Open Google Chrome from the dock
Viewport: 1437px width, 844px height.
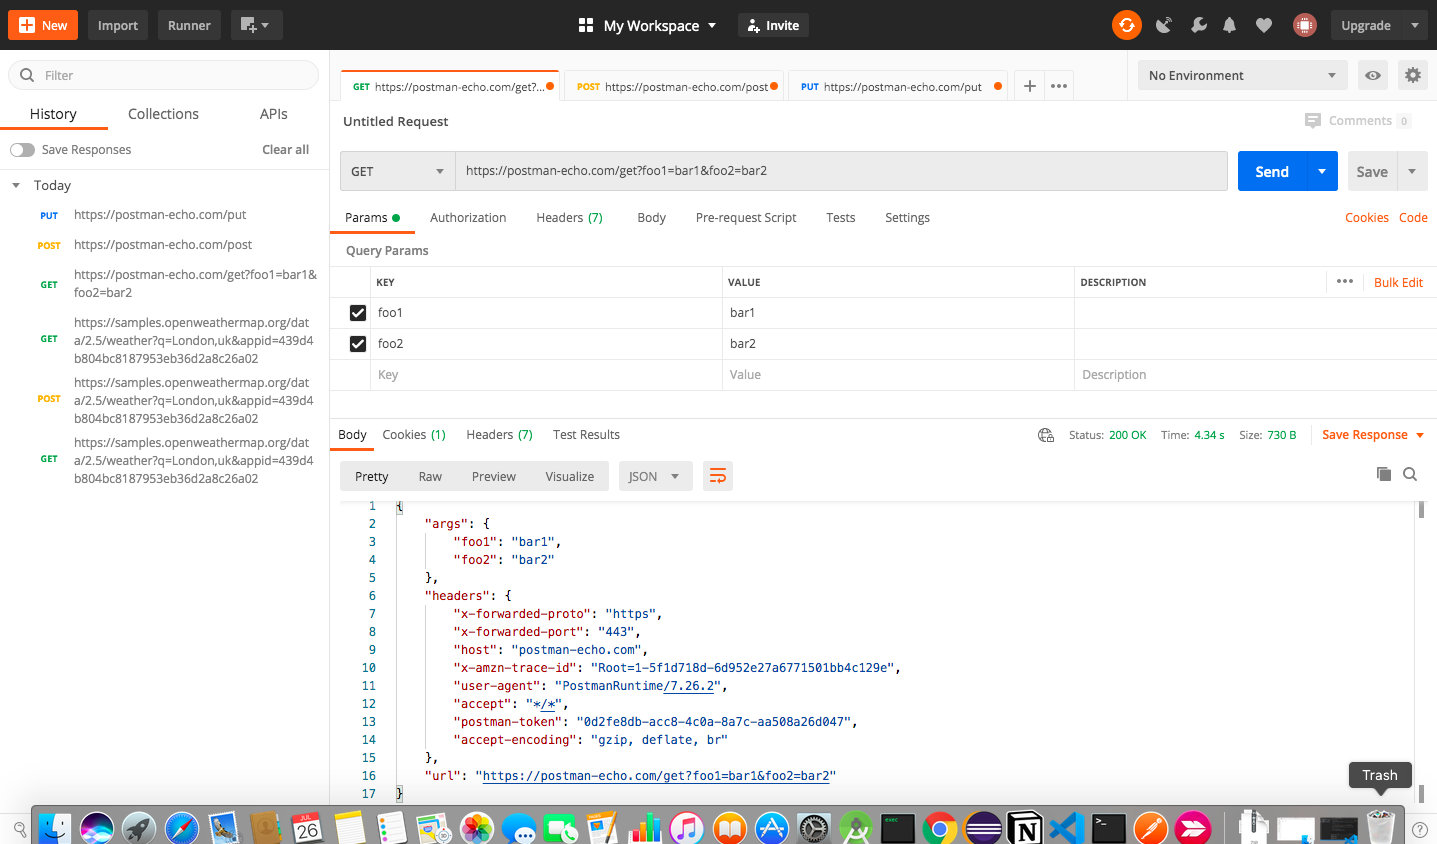tap(940, 828)
